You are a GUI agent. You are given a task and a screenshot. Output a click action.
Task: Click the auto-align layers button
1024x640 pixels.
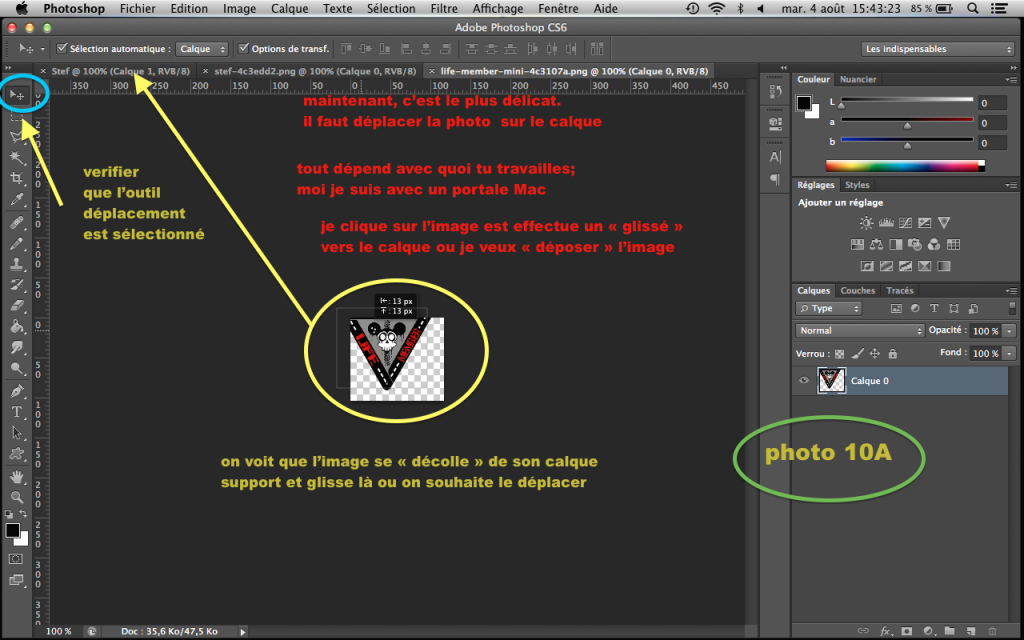[x=597, y=49]
